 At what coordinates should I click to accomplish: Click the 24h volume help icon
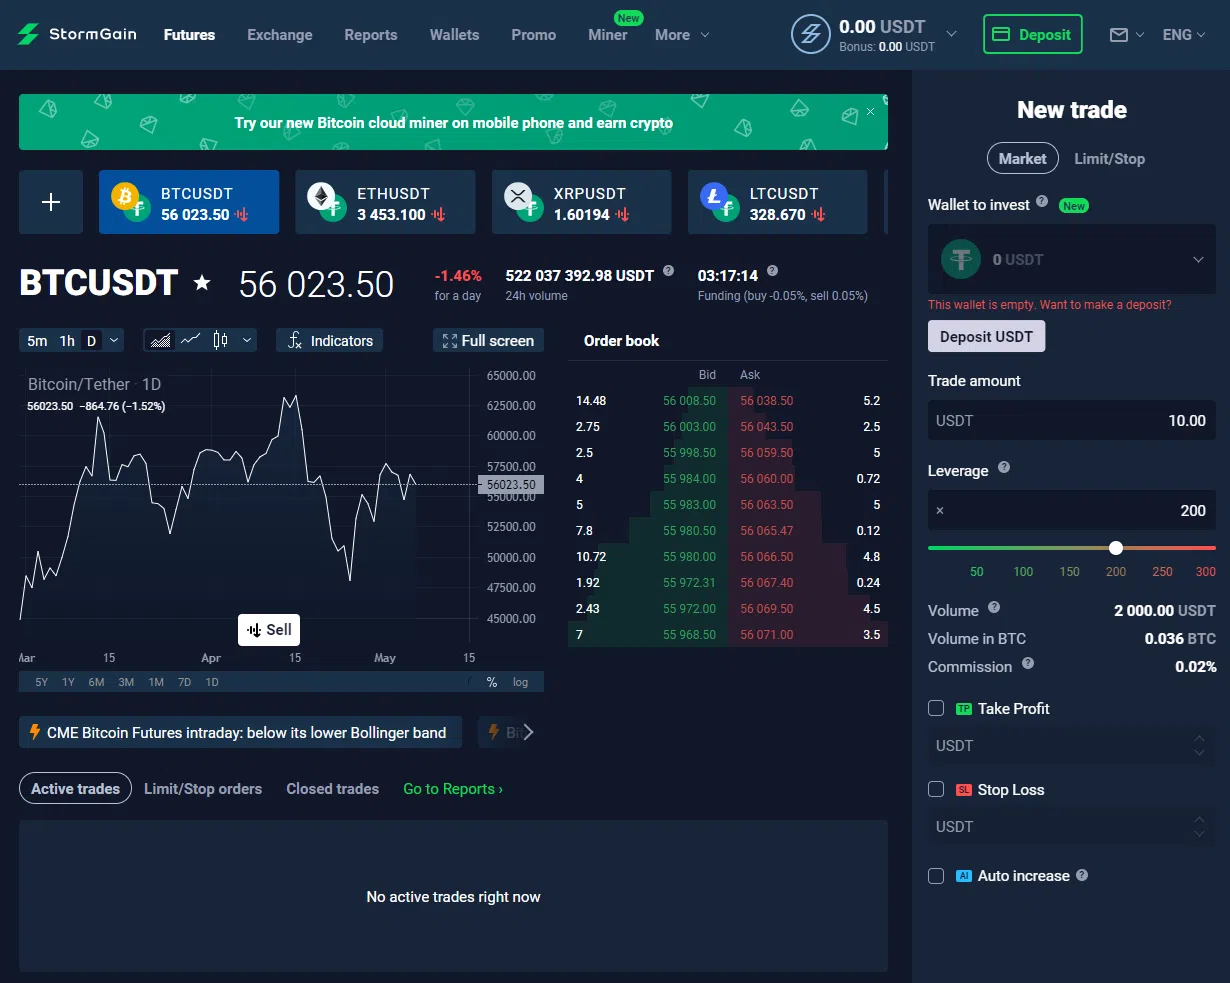668,271
